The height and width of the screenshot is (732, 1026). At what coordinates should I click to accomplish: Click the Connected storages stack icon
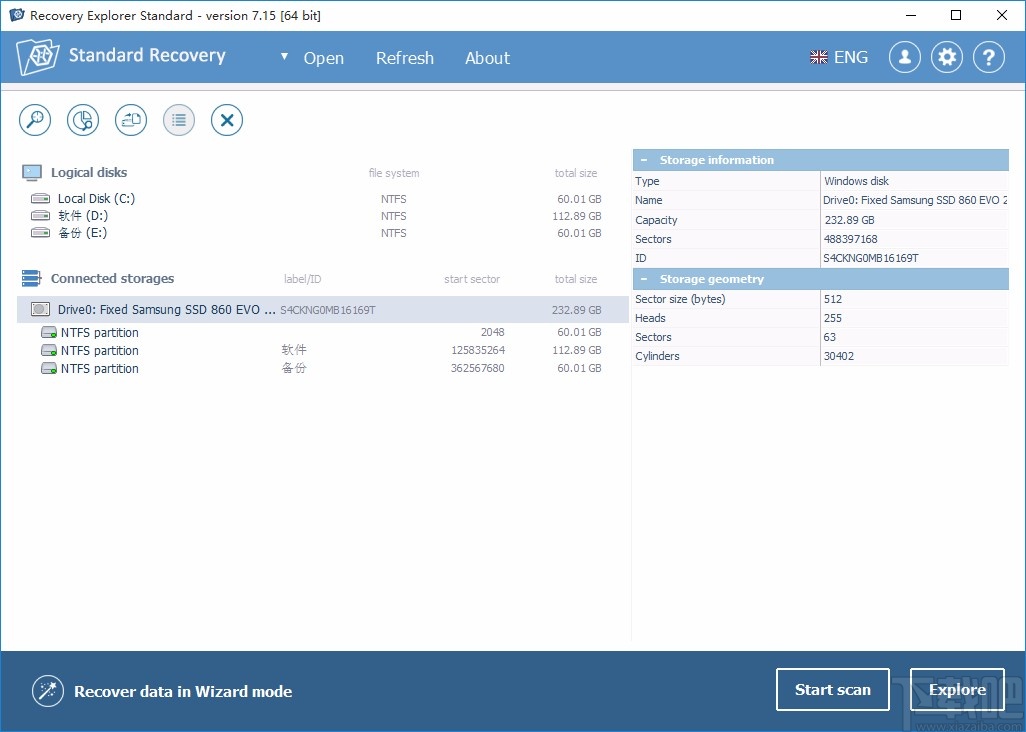(31, 279)
